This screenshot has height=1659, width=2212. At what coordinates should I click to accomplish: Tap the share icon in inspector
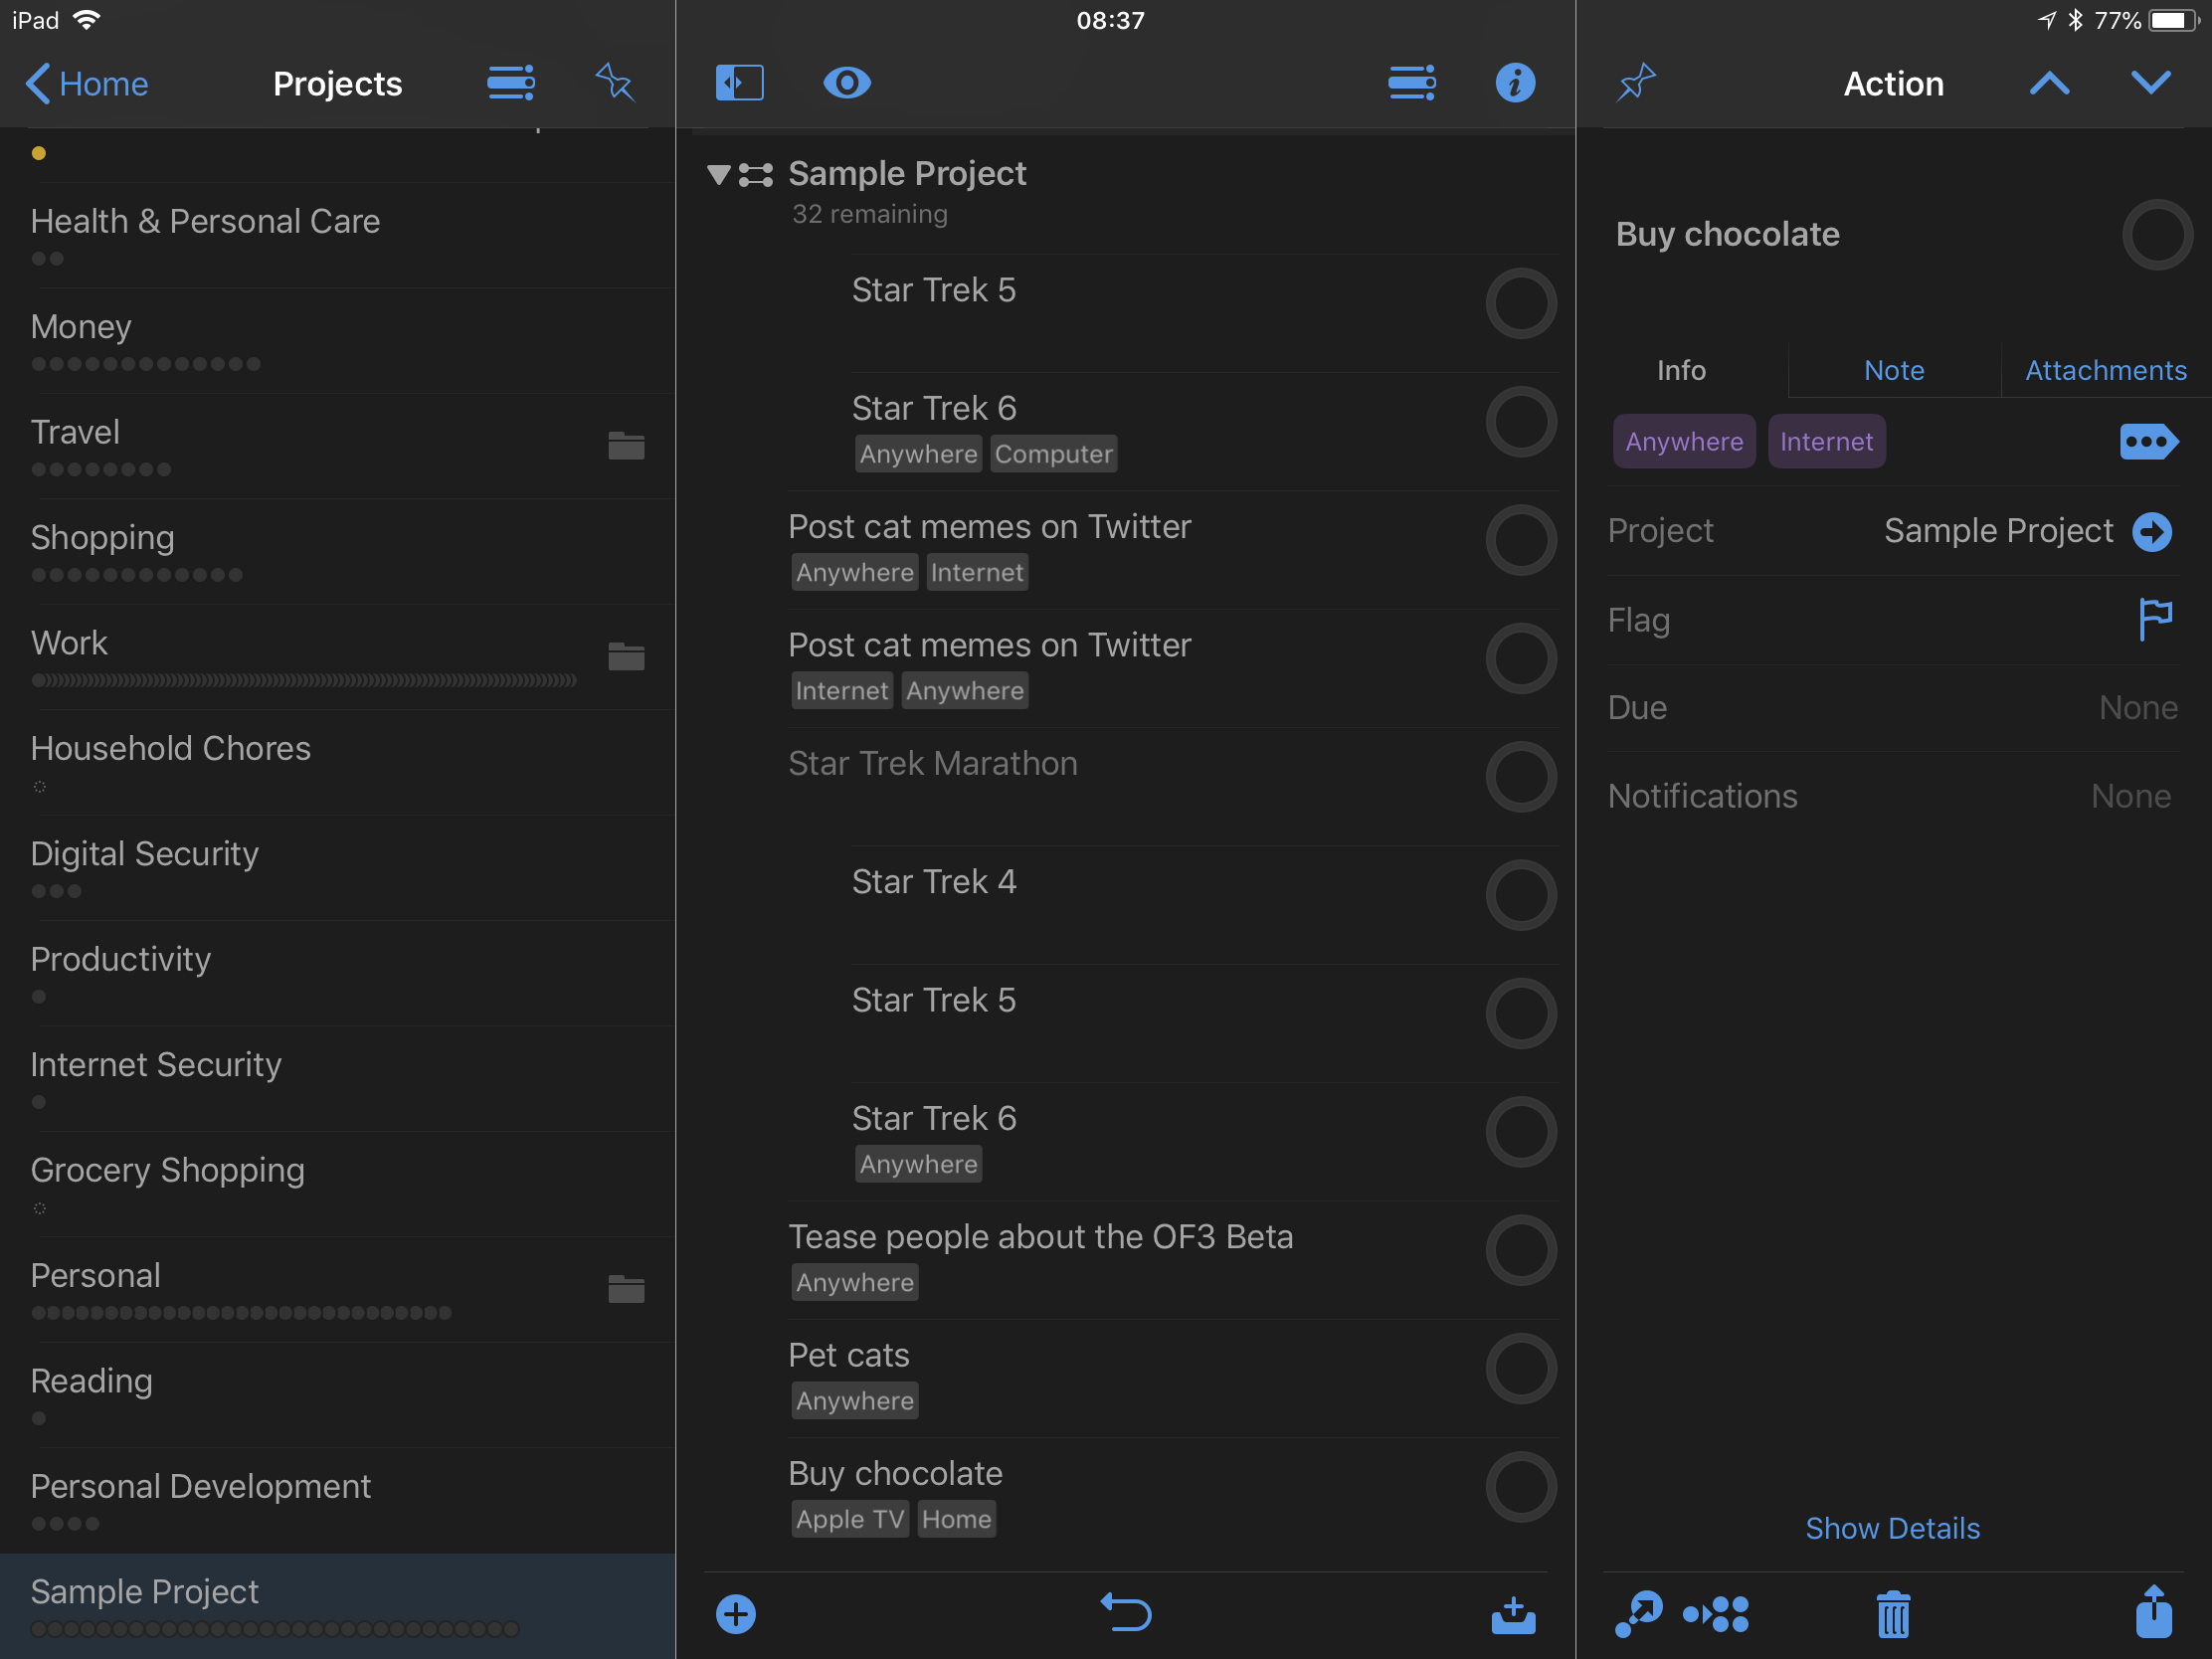coord(2153,1611)
